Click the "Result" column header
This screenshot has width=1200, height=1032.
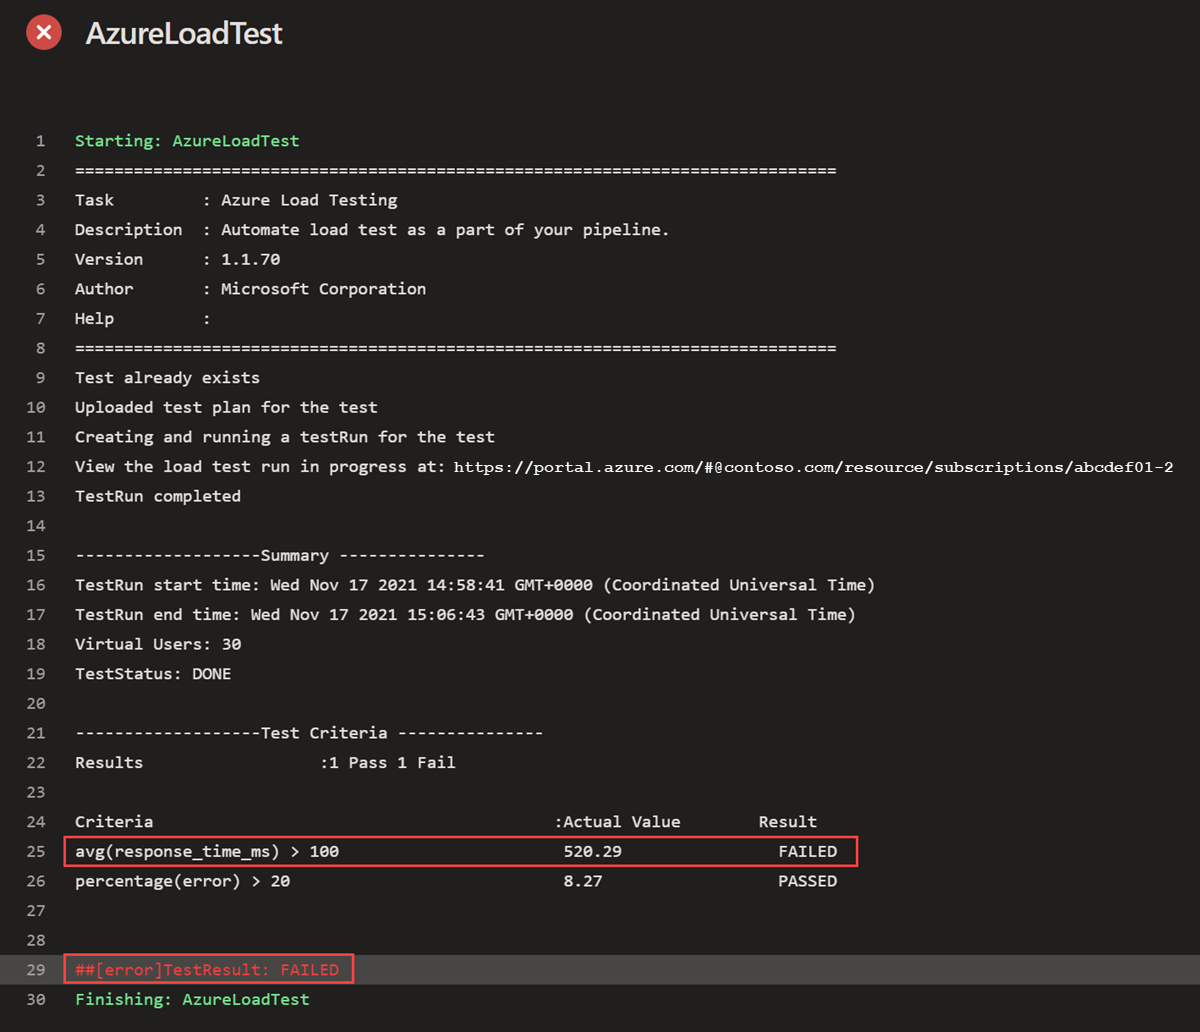pyautogui.click(x=787, y=822)
